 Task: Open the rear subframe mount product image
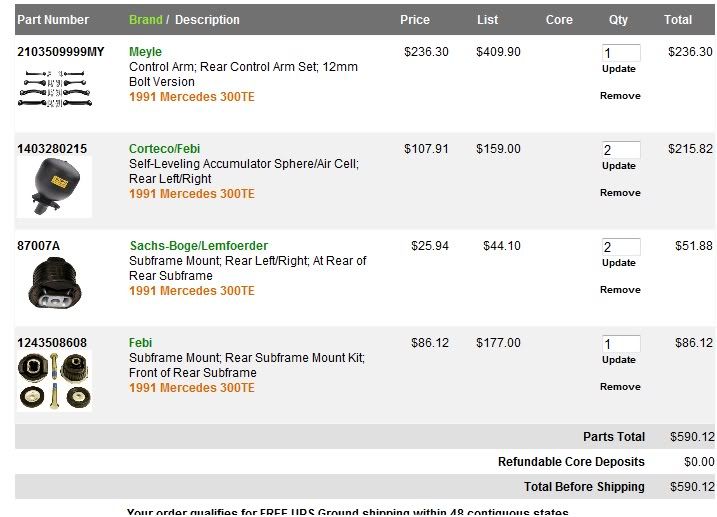[54, 284]
